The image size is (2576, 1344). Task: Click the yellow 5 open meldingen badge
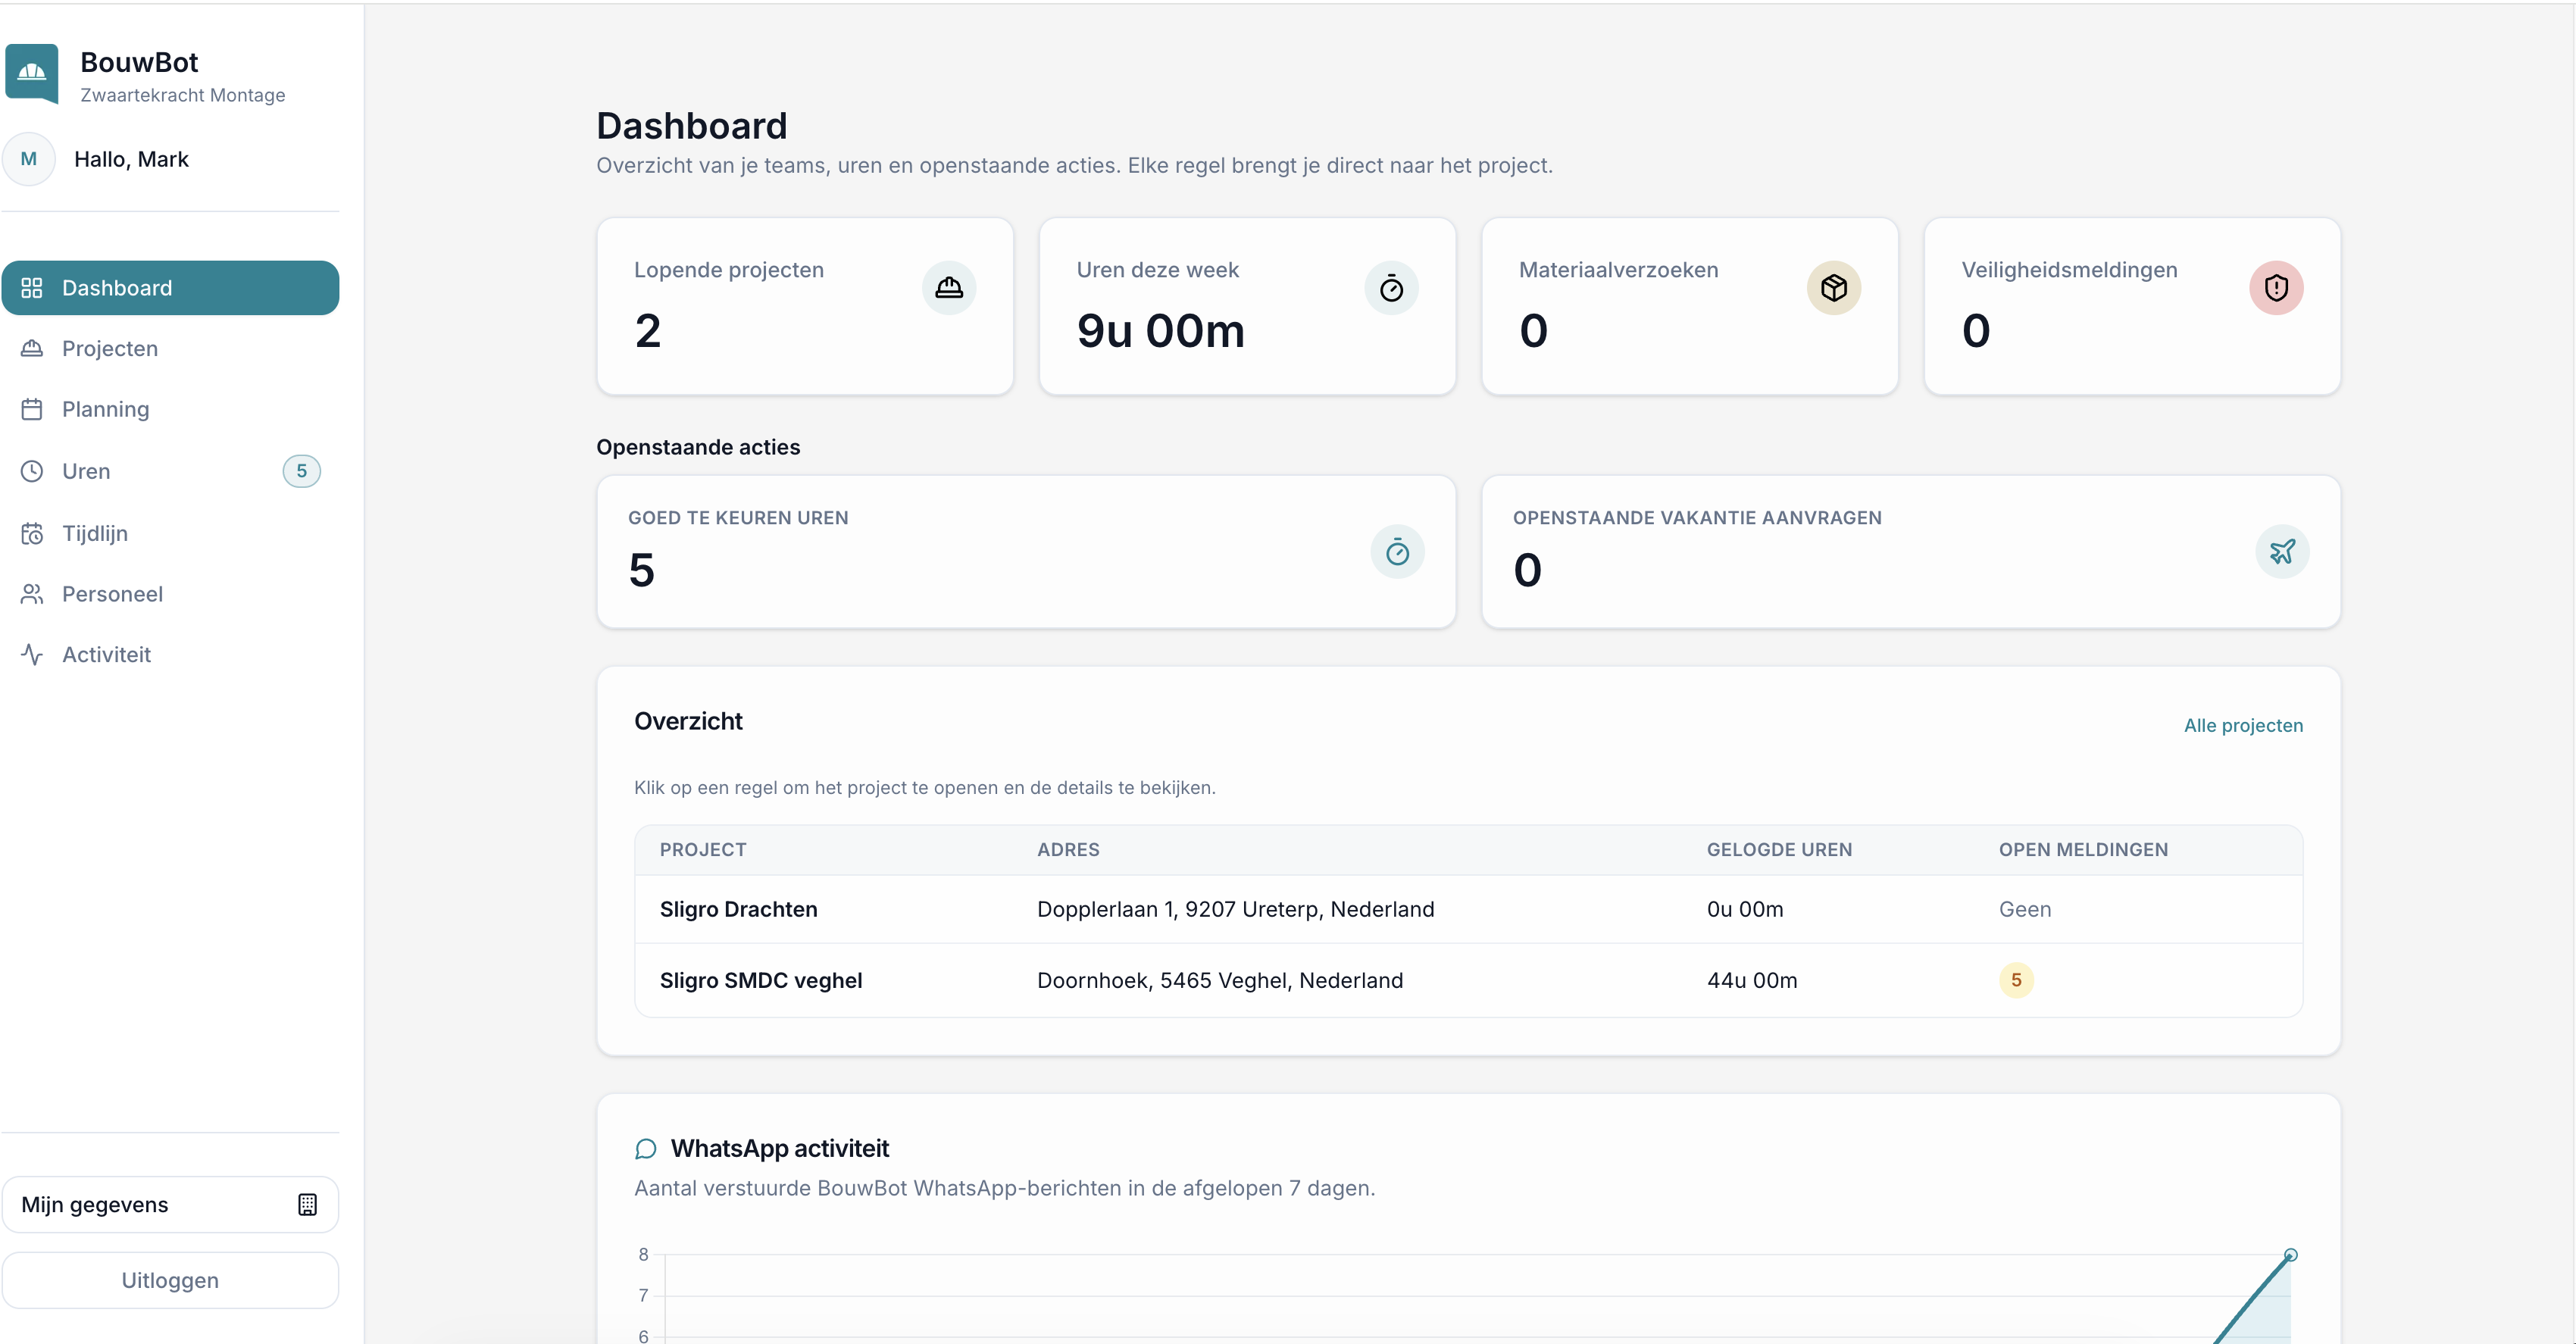[x=2015, y=981]
